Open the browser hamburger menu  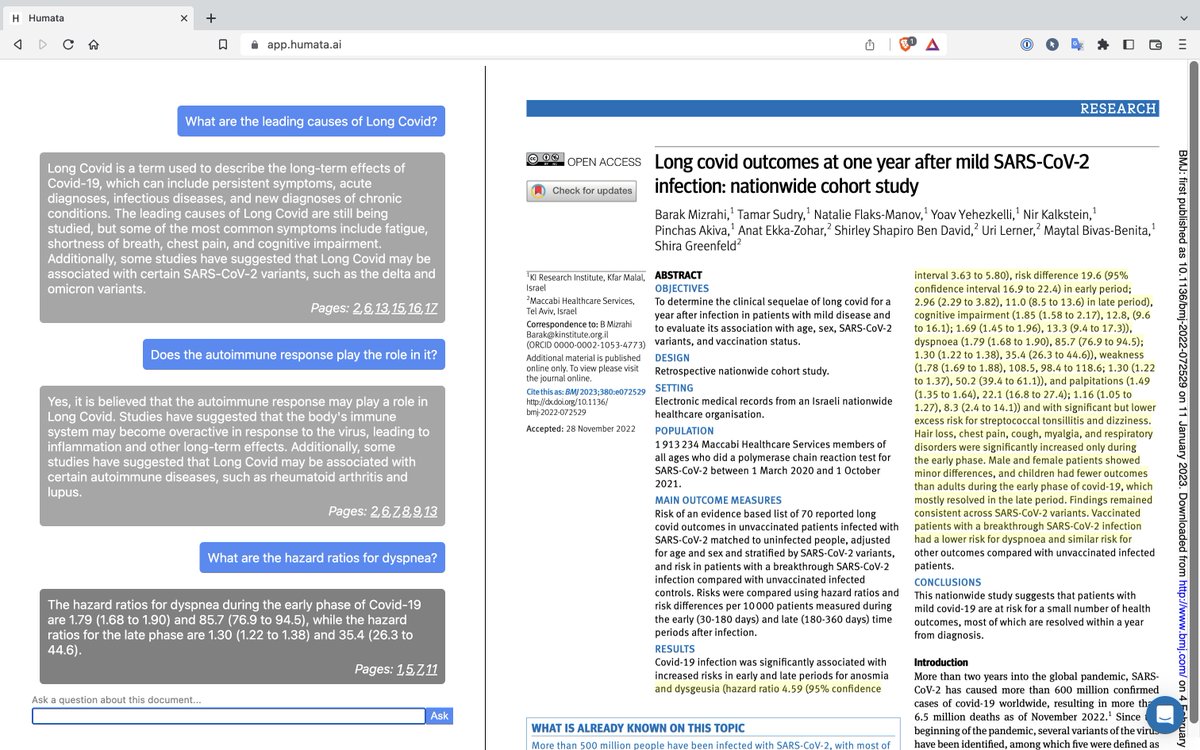point(1181,45)
